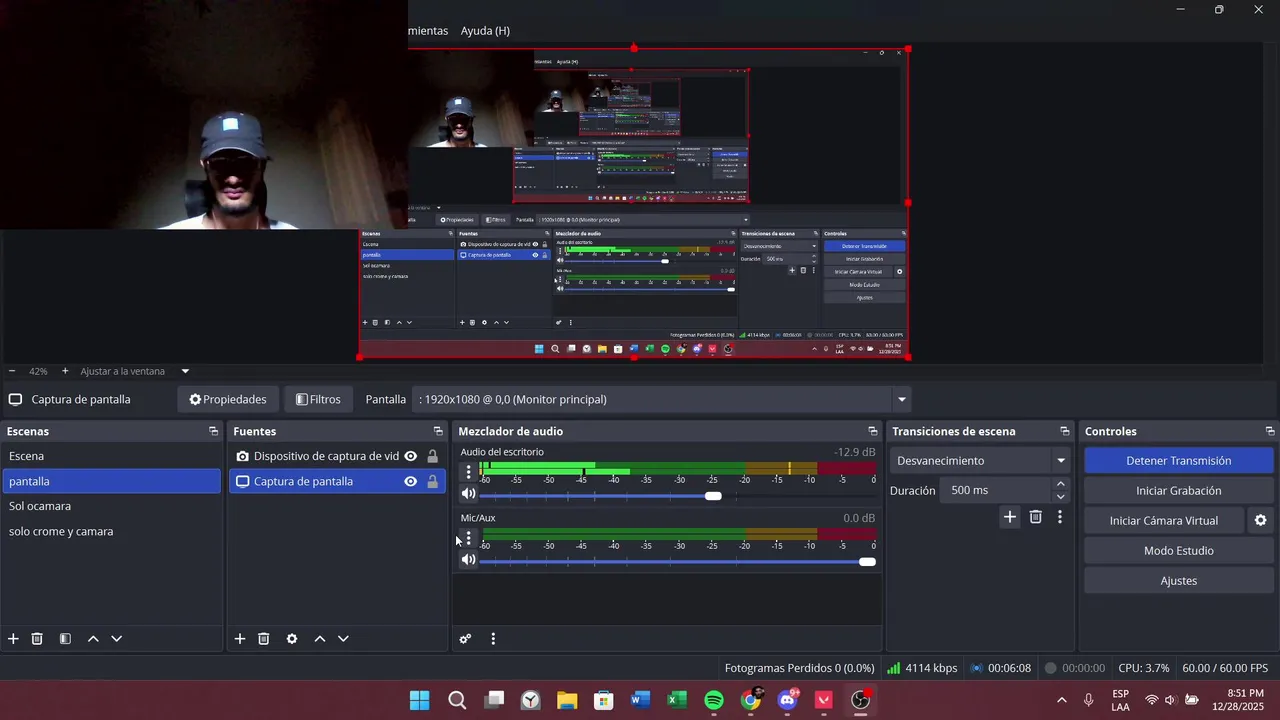1280x720 pixels.
Task: Click Detener Transmisión button
Action: pos(1178,461)
